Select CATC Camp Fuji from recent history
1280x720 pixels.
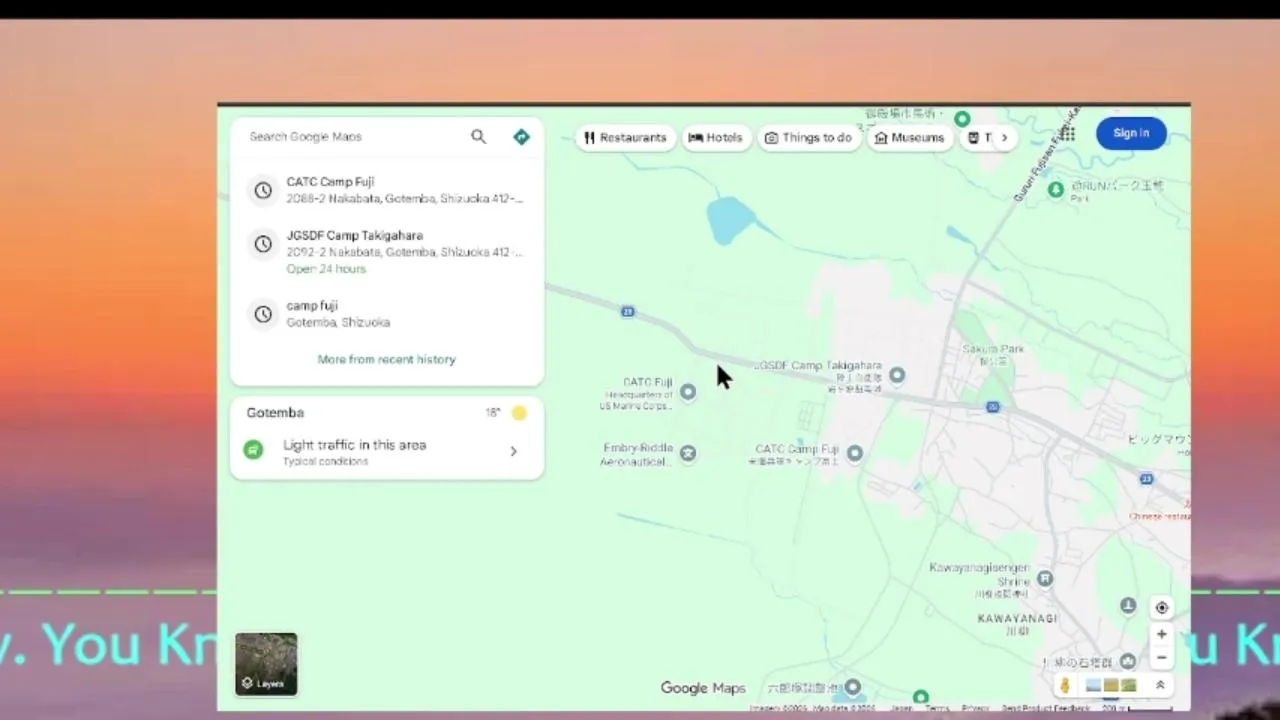click(x=387, y=190)
